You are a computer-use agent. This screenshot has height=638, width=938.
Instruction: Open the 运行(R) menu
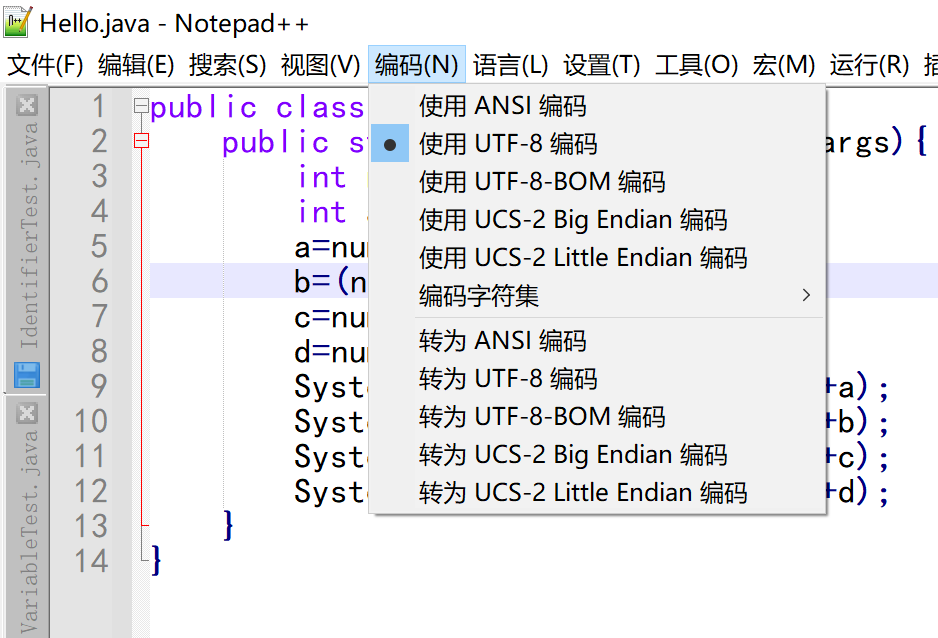tap(869, 65)
